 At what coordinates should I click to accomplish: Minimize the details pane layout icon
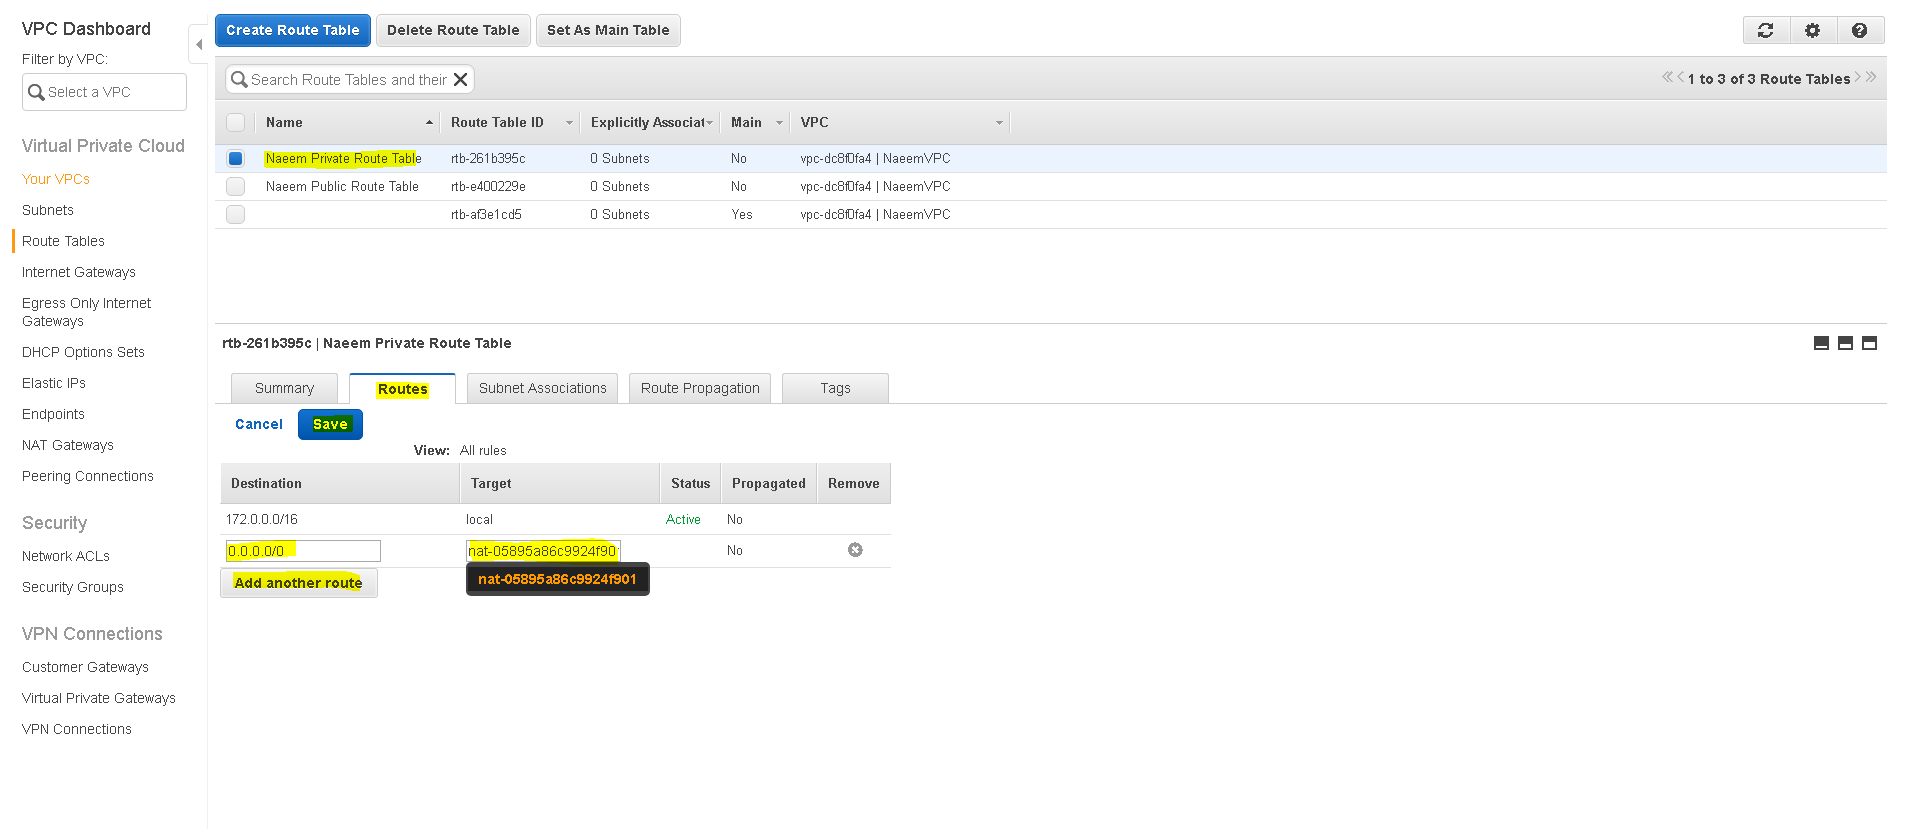tap(1821, 343)
